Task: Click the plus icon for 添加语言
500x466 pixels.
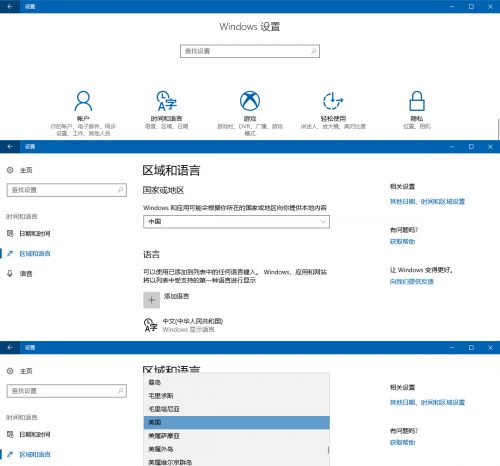Action: [x=151, y=300]
